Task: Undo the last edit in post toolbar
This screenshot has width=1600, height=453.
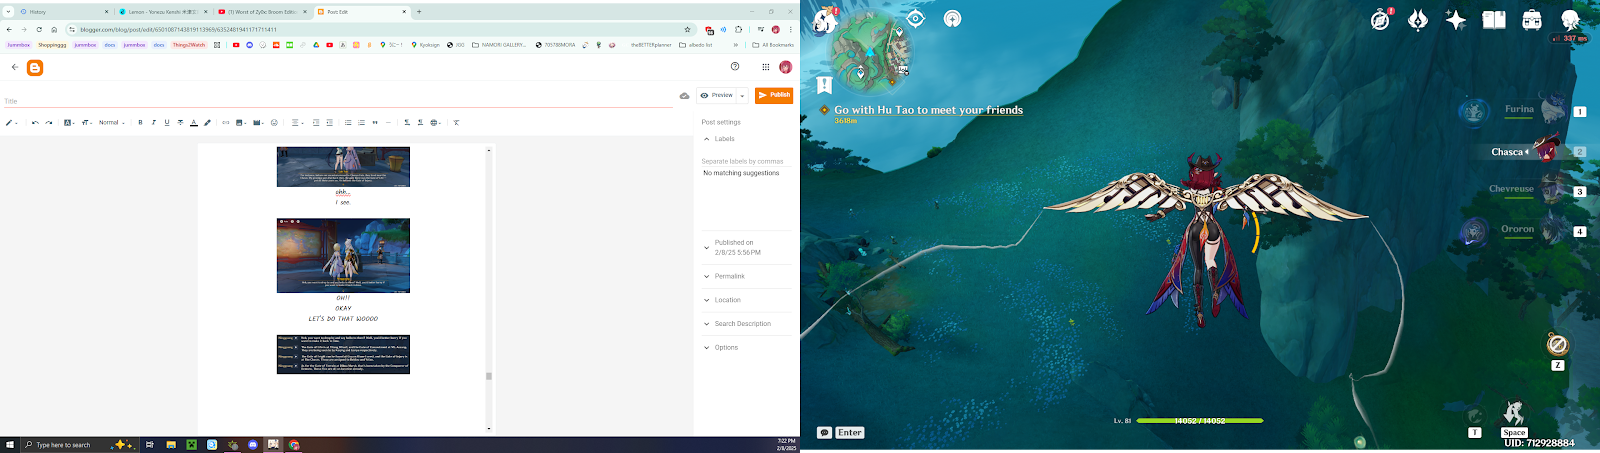Action: pos(35,123)
